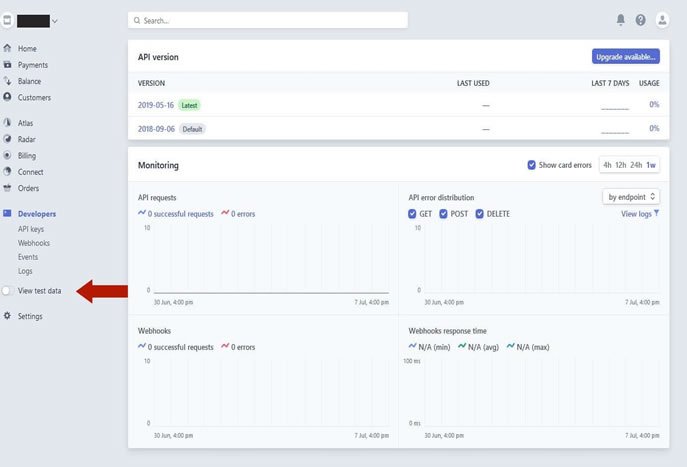
Task: Open the by endpoint dropdown
Action: coord(631,197)
